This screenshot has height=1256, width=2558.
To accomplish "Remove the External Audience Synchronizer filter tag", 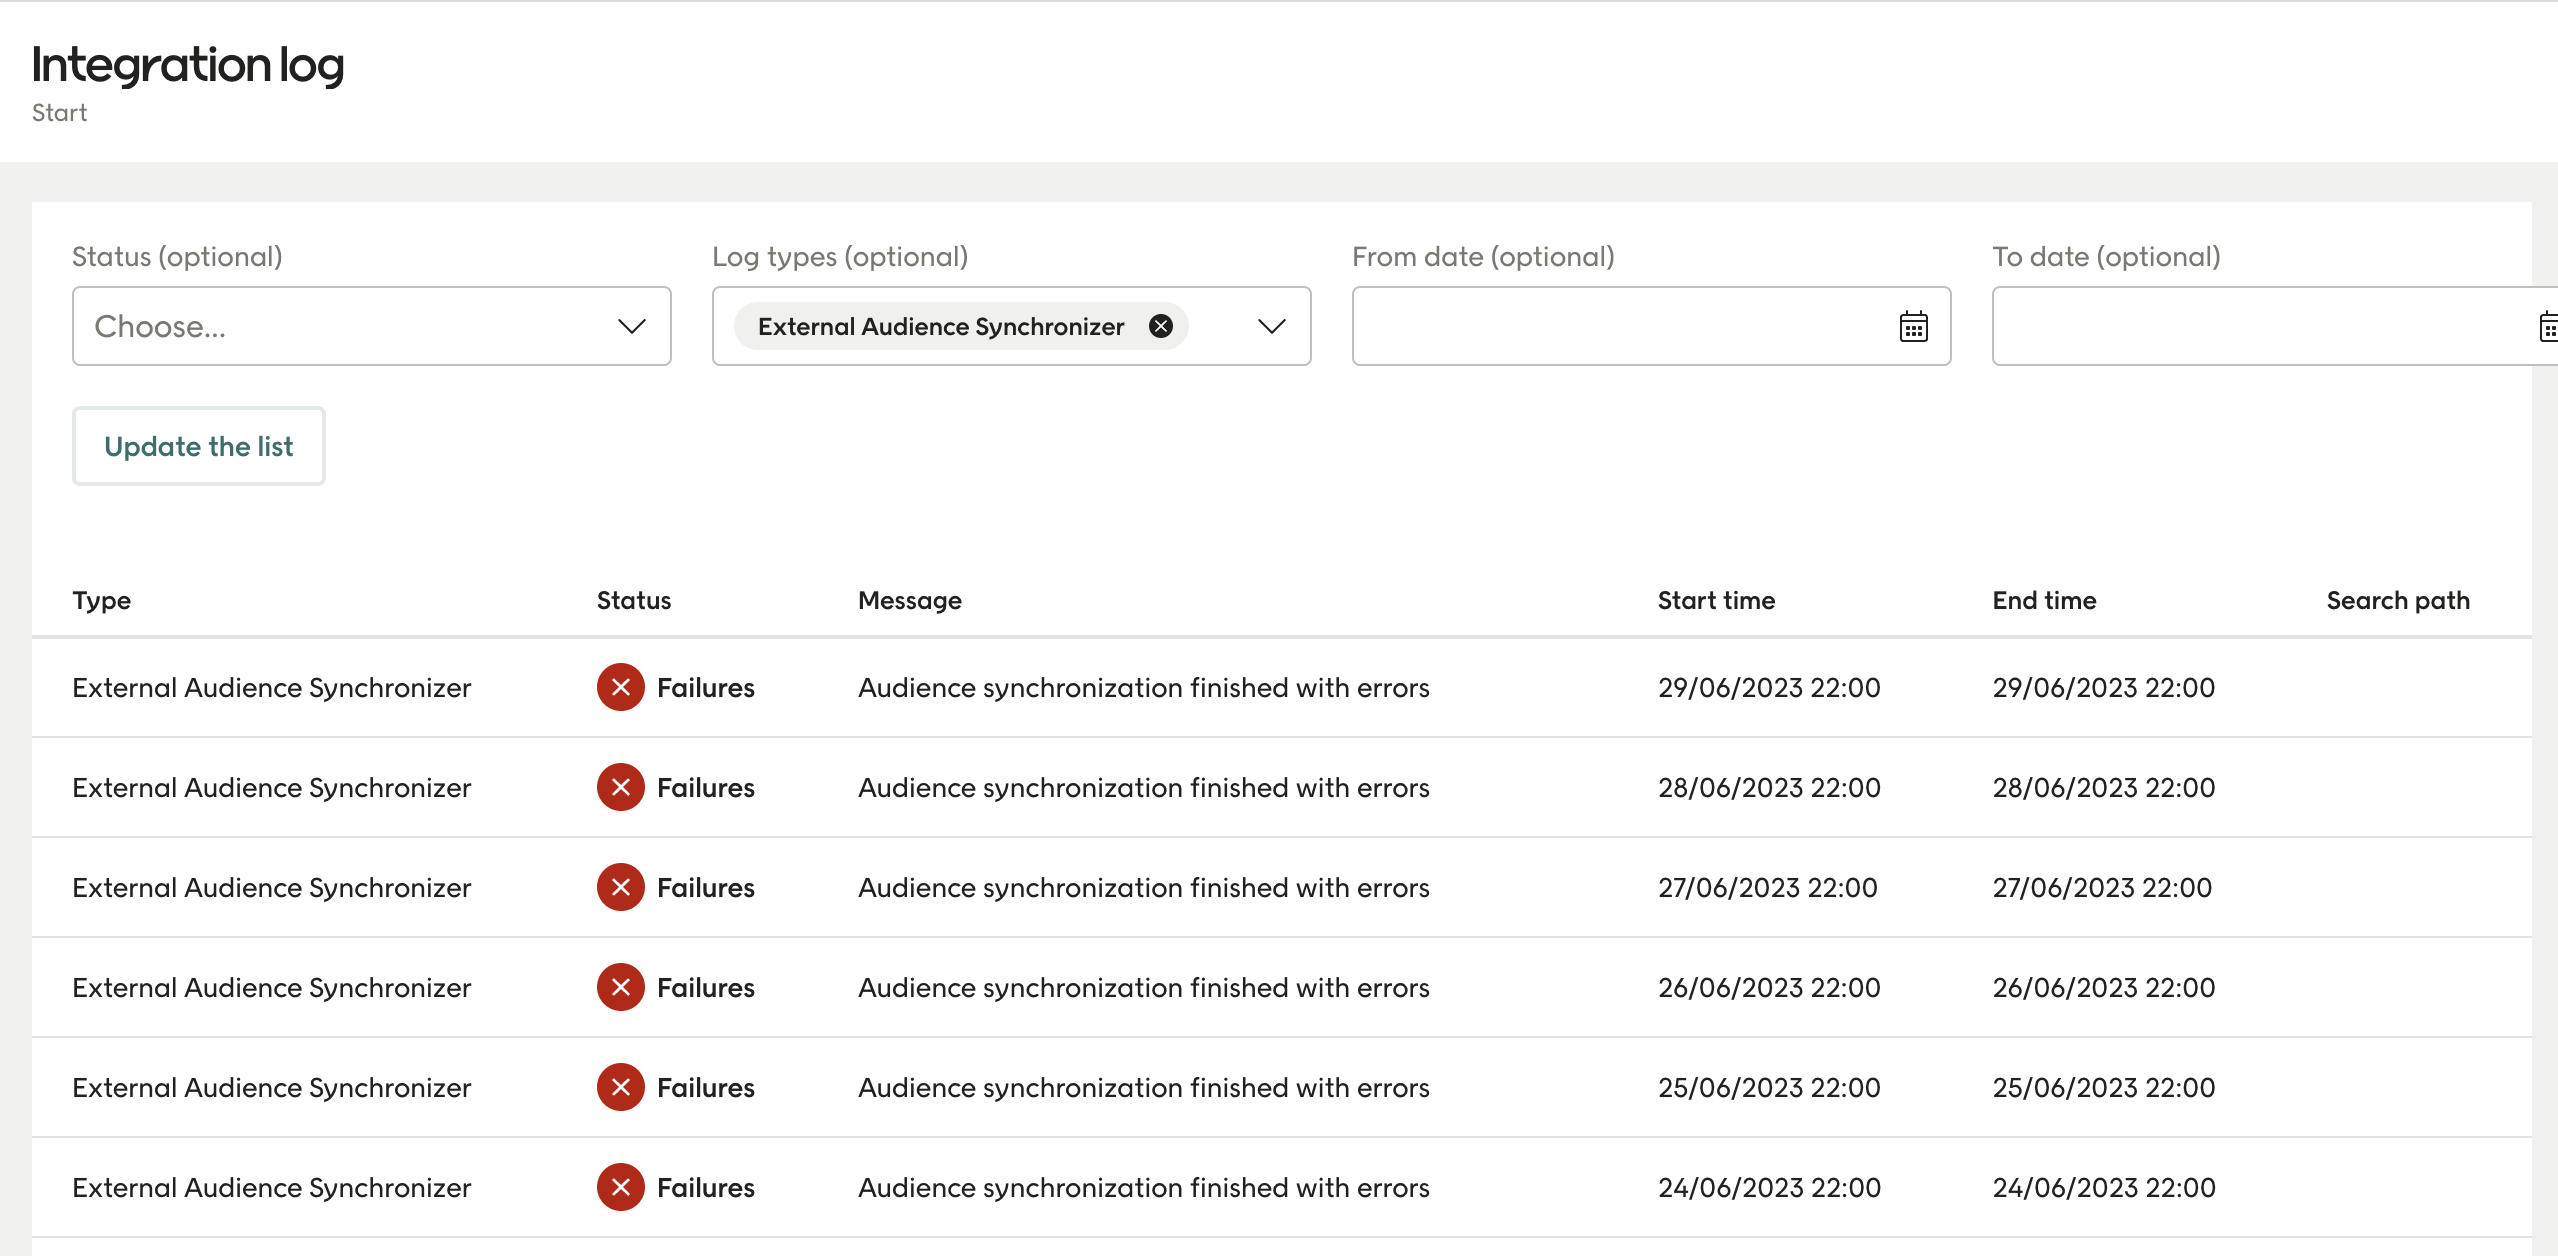I will [1160, 326].
